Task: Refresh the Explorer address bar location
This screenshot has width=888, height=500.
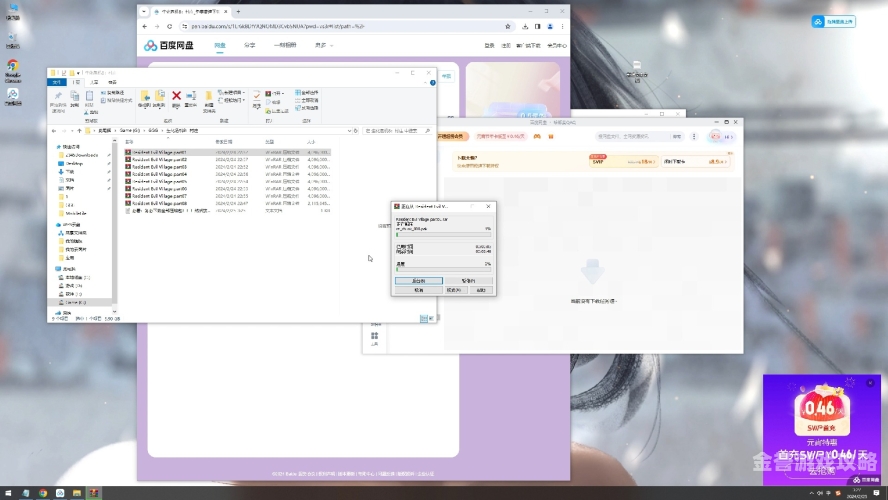Action: tap(356, 131)
